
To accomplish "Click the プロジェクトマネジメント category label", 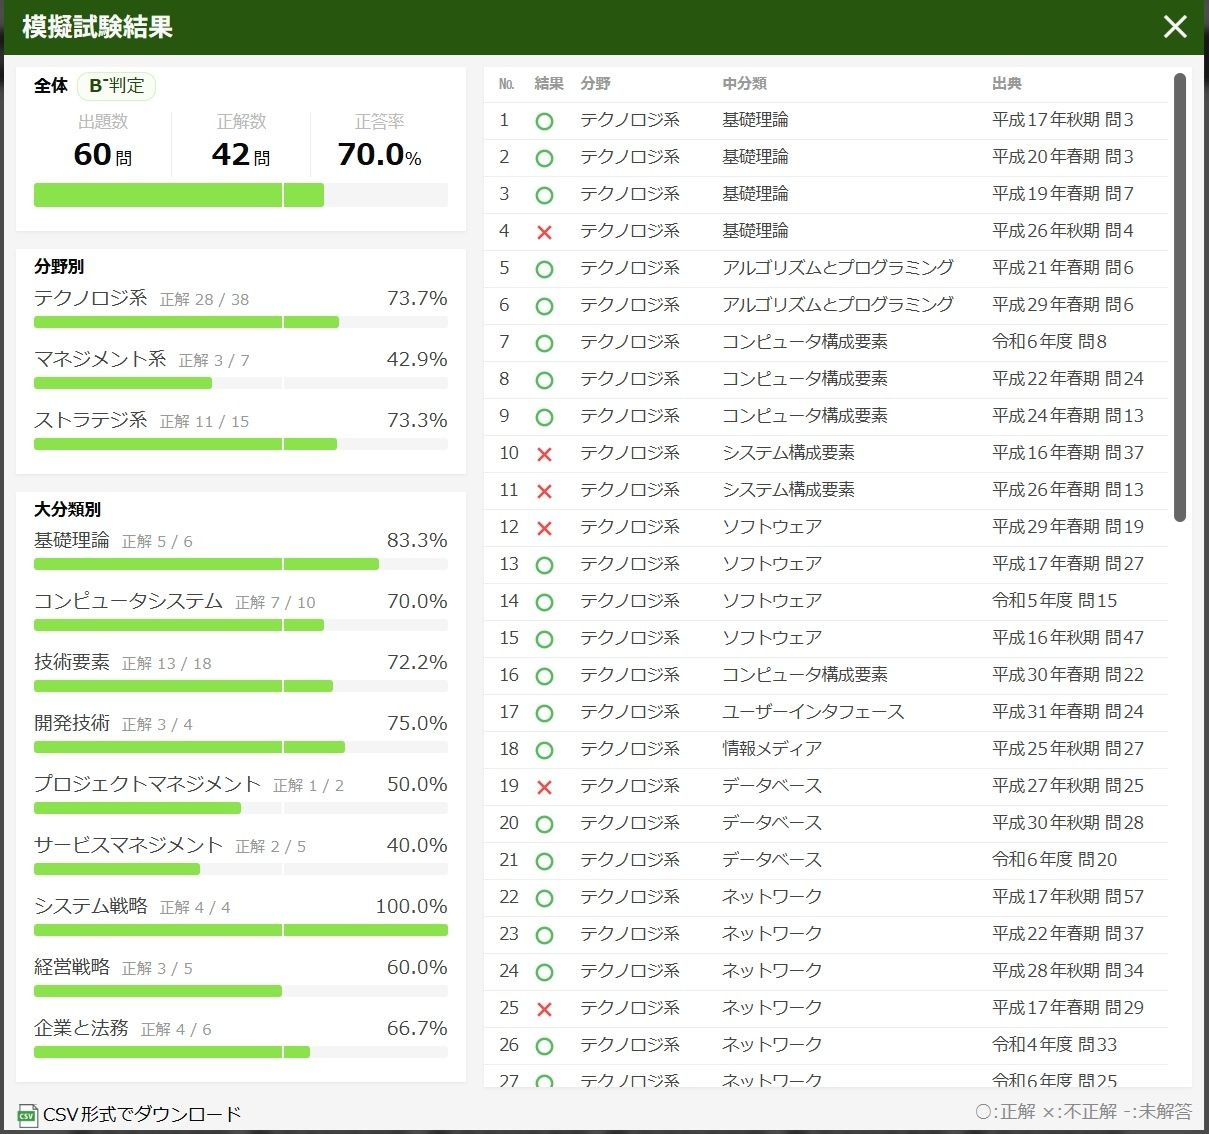I will pyautogui.click(x=148, y=784).
